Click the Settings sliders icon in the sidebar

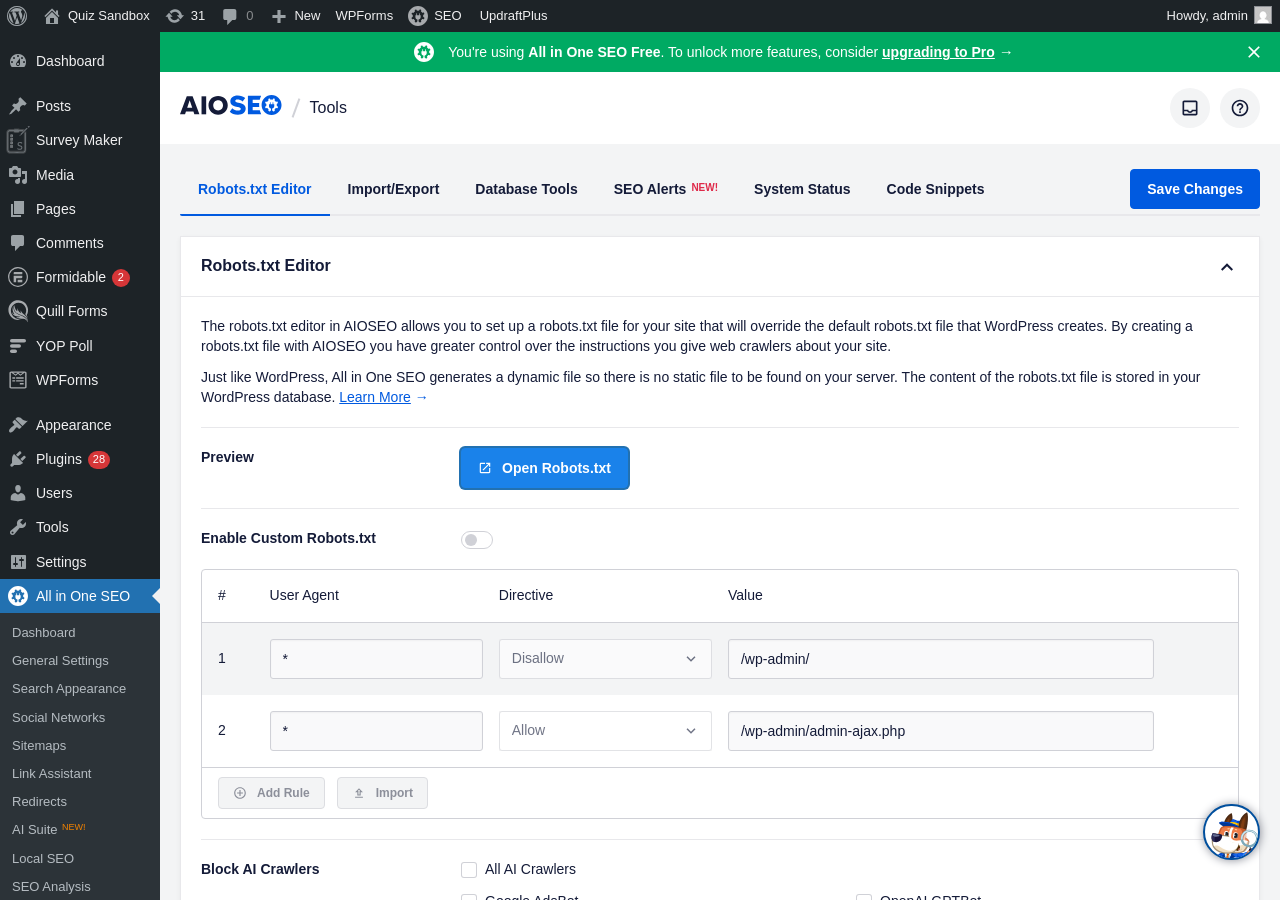pos(18,562)
